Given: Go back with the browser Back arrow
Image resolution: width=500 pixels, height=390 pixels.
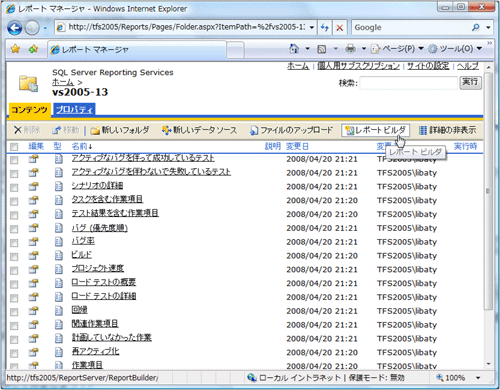Looking at the screenshot, I should click(14, 28).
